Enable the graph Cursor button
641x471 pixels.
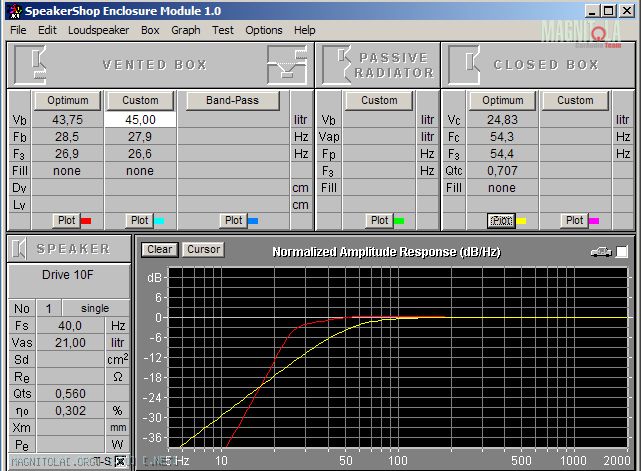pos(203,249)
